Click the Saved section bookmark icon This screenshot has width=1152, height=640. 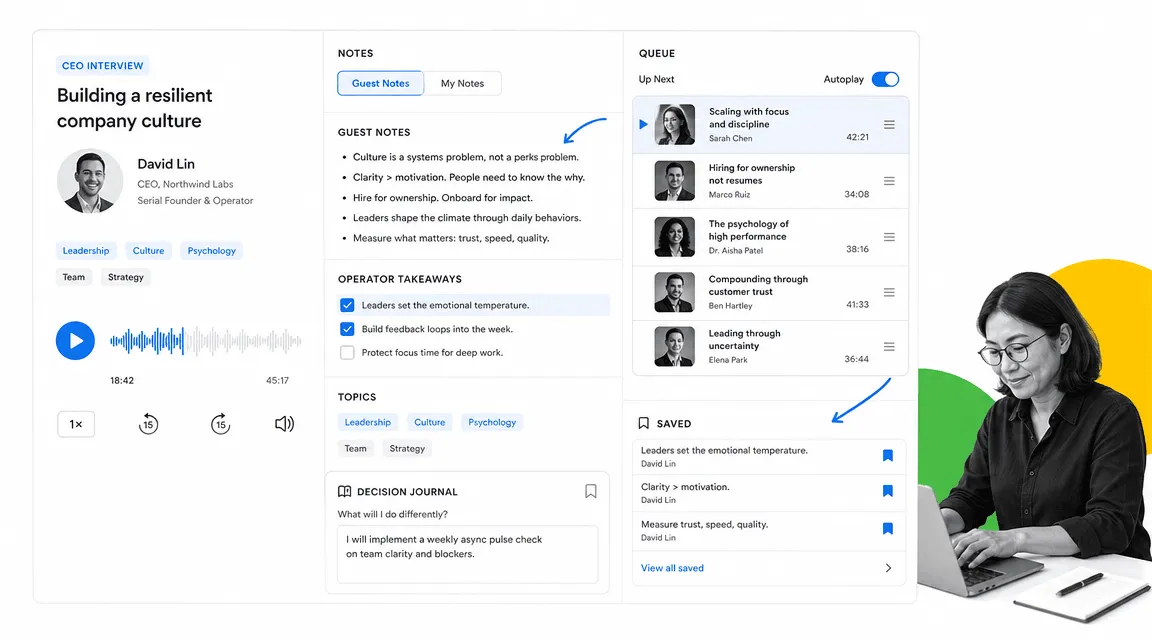pyautogui.click(x=644, y=423)
